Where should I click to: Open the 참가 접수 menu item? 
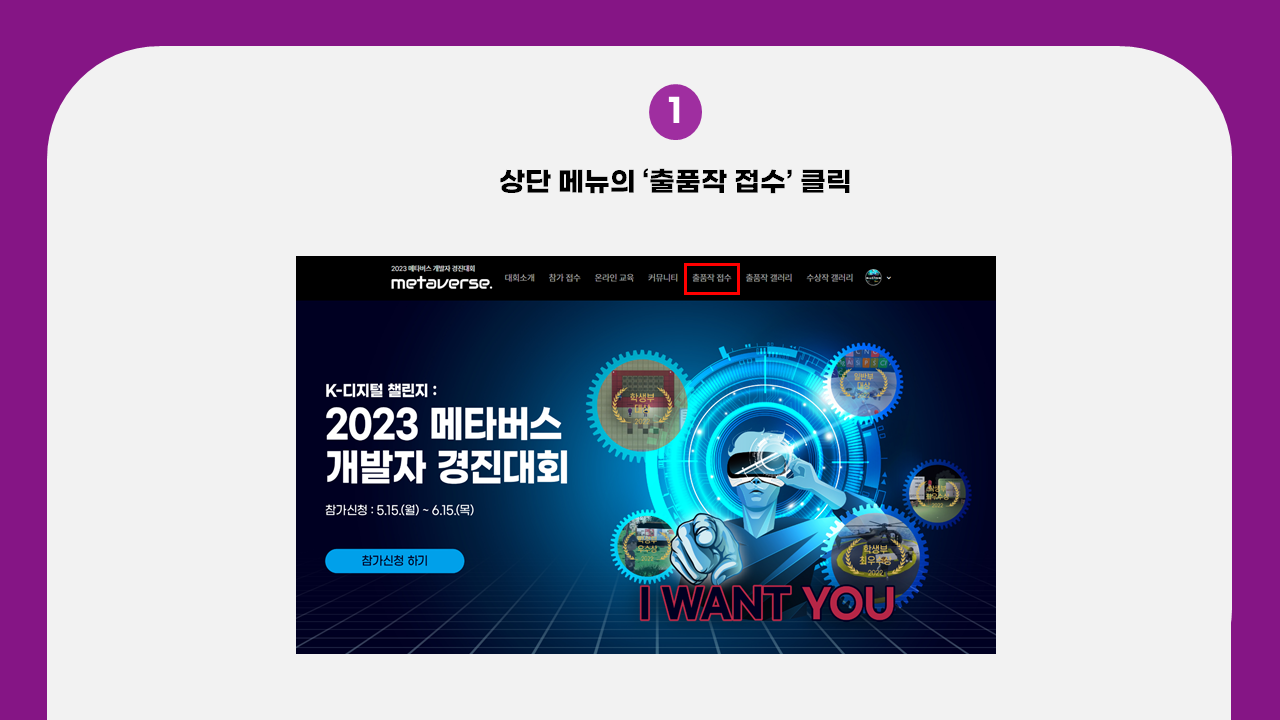click(564, 278)
